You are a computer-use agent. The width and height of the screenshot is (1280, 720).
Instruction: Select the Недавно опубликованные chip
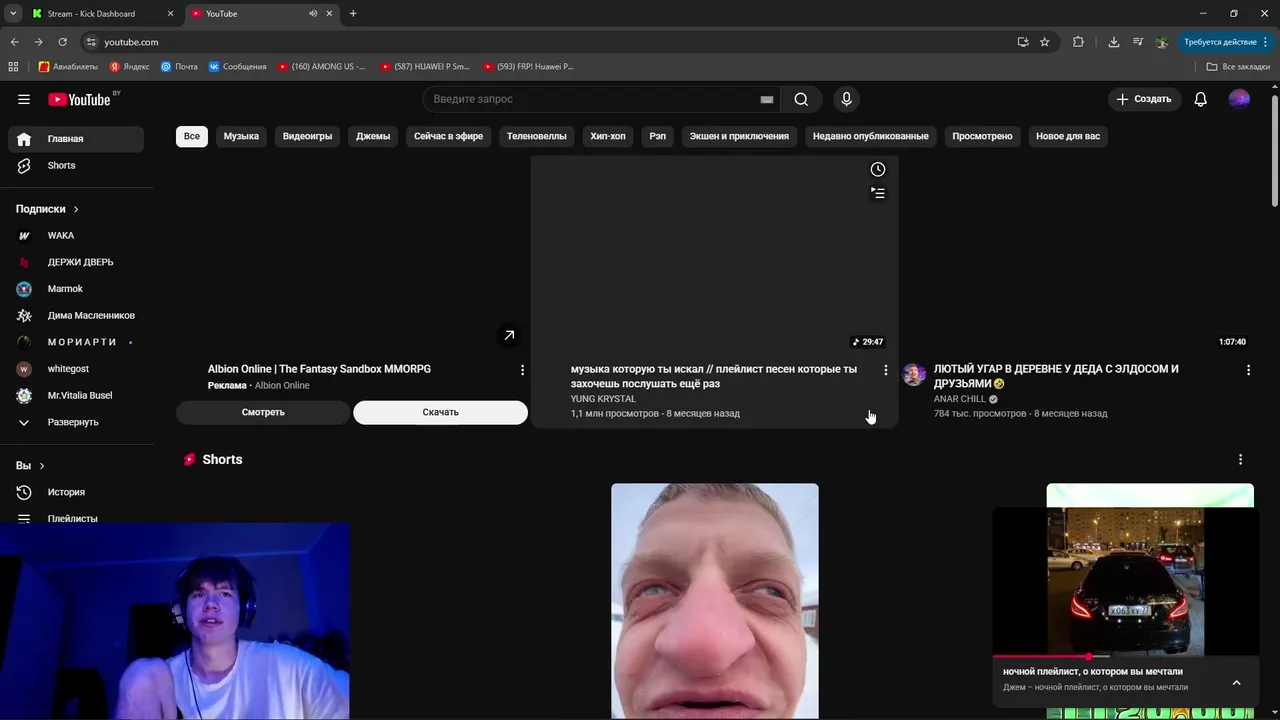pos(870,136)
